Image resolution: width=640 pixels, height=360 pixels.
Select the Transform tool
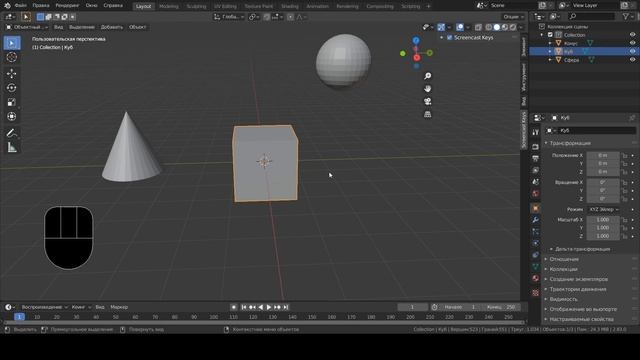pyautogui.click(x=12, y=116)
